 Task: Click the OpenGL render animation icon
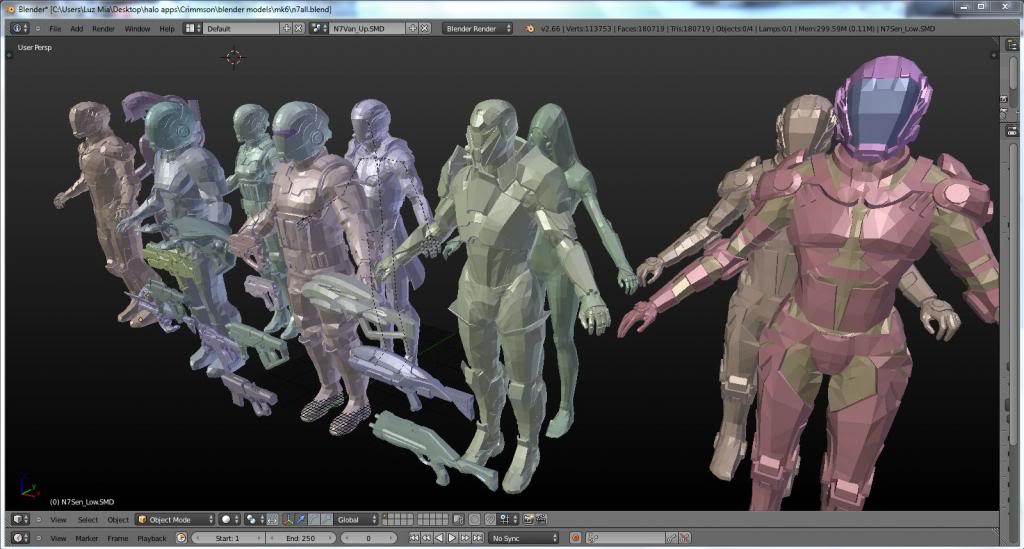coord(541,519)
